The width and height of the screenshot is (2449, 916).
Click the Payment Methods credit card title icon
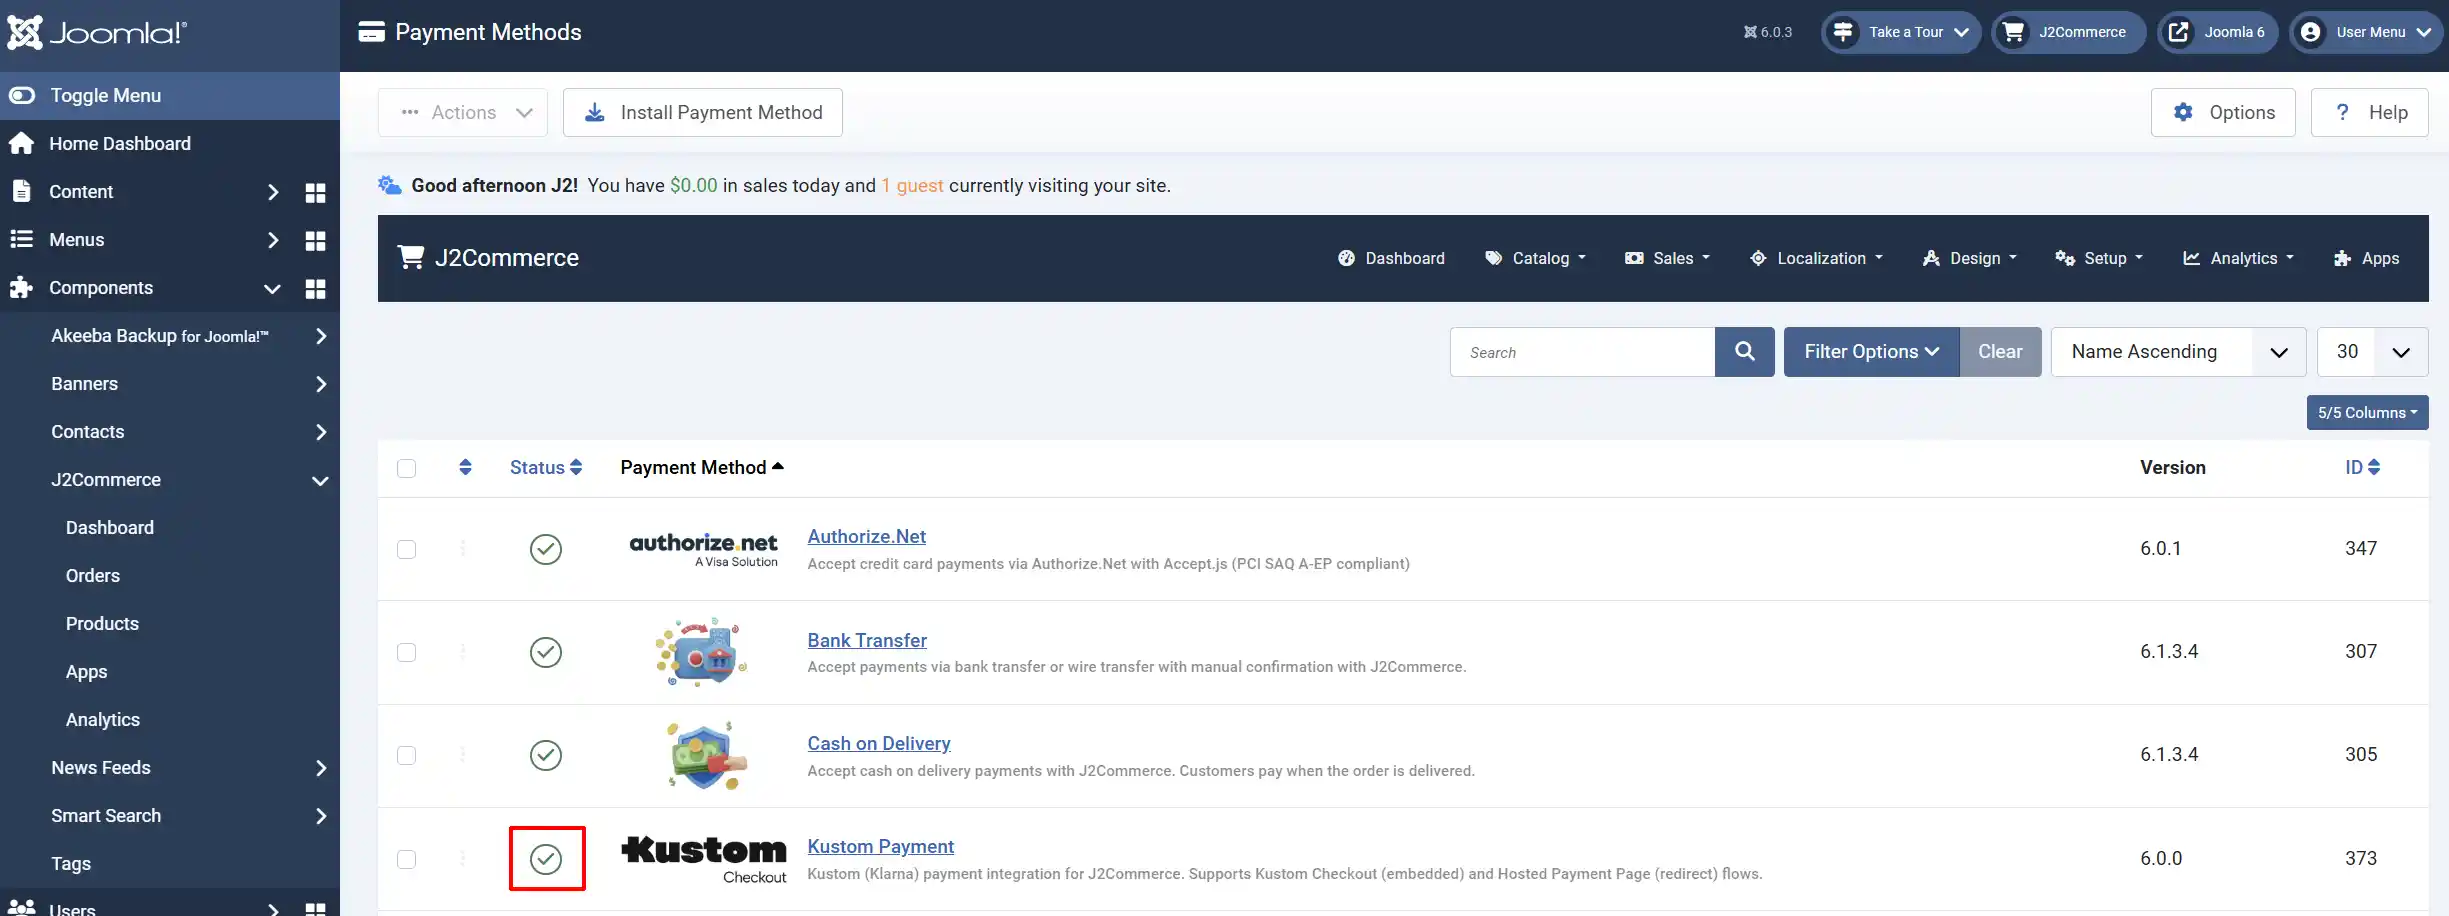tap(371, 32)
